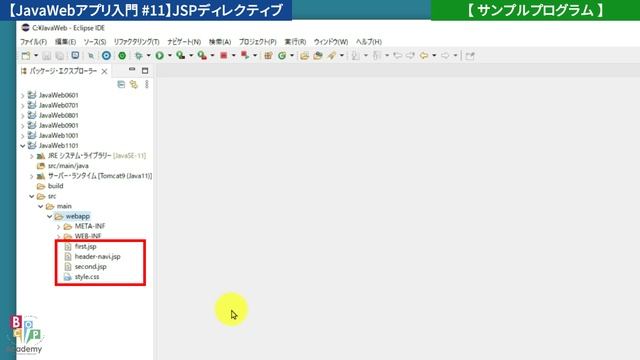The height and width of the screenshot is (360, 640).
Task: Click the New wizard toolbar icon
Action: (x=26, y=56)
